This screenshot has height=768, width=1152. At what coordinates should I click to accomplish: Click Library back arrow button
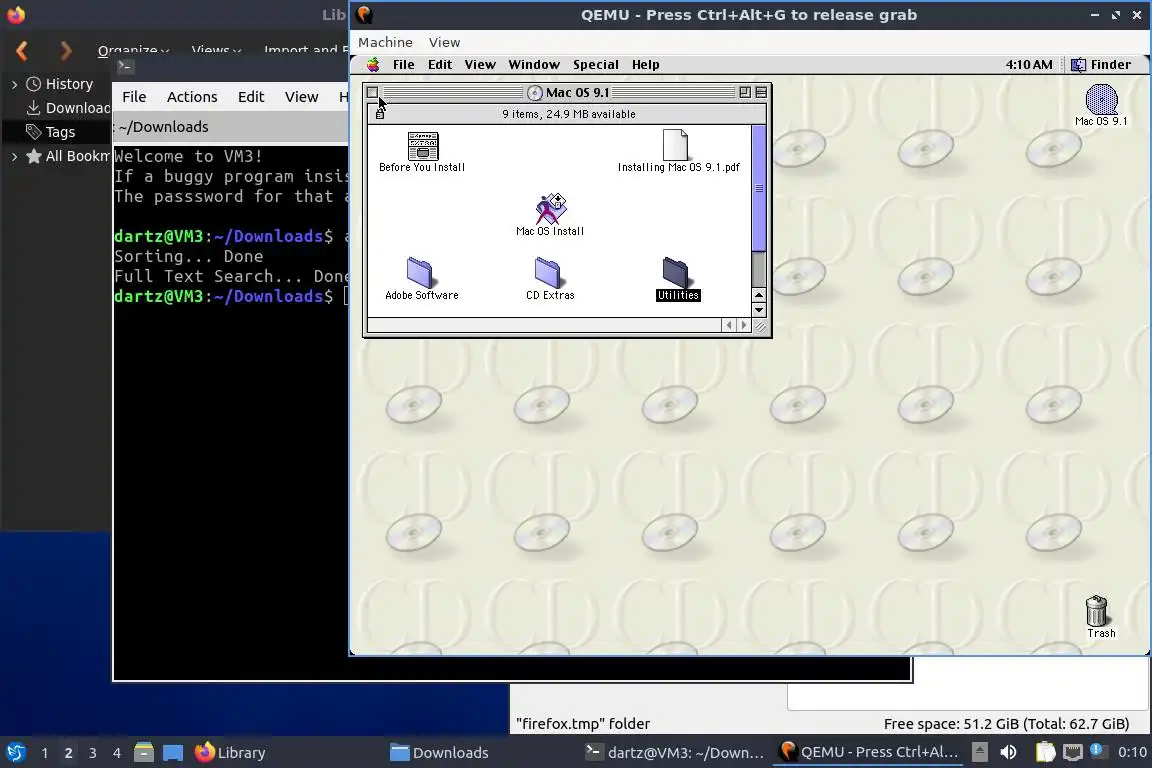pyautogui.click(x=22, y=51)
